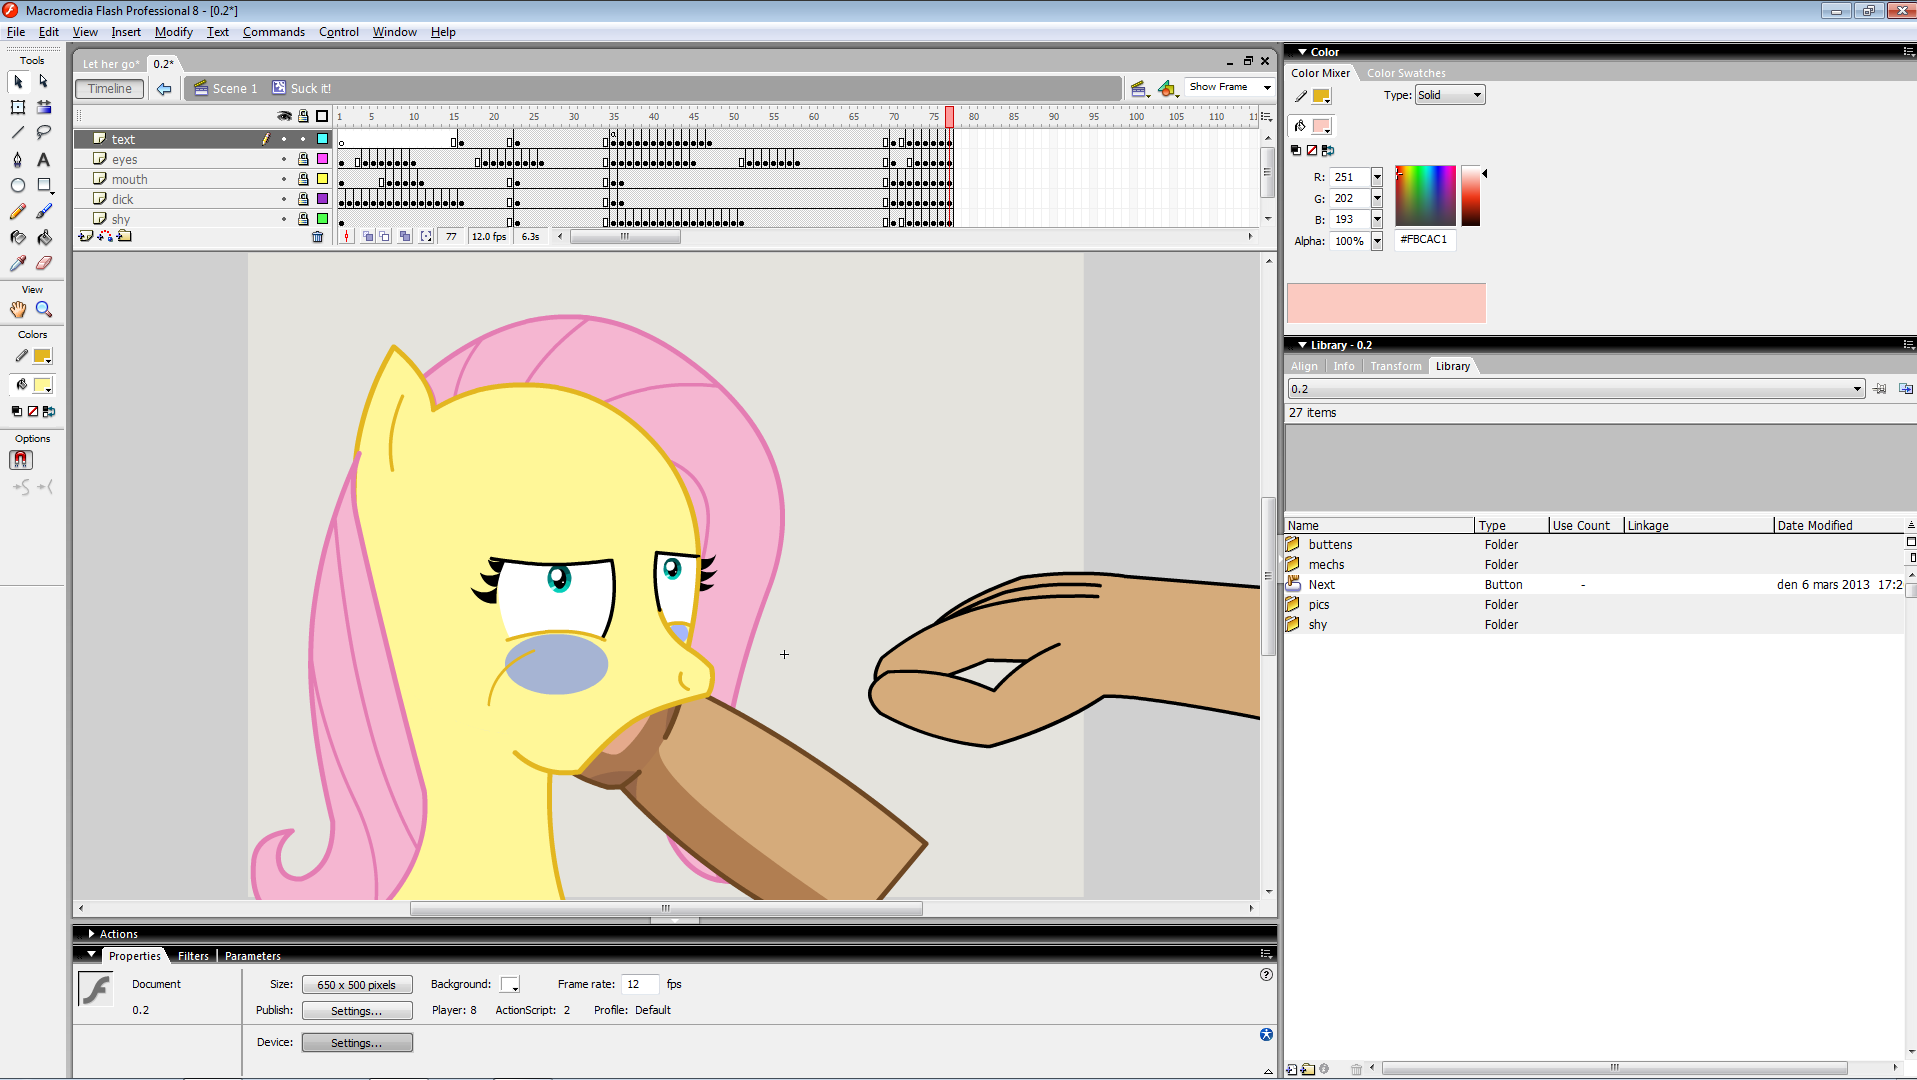Image resolution: width=1917 pixels, height=1080 pixels.
Task: Select the Paint Bucket tool
Action: pyautogui.click(x=44, y=237)
